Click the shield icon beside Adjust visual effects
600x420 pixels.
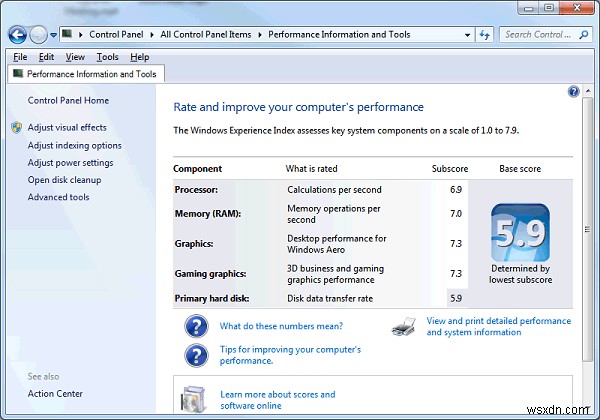[x=16, y=127]
